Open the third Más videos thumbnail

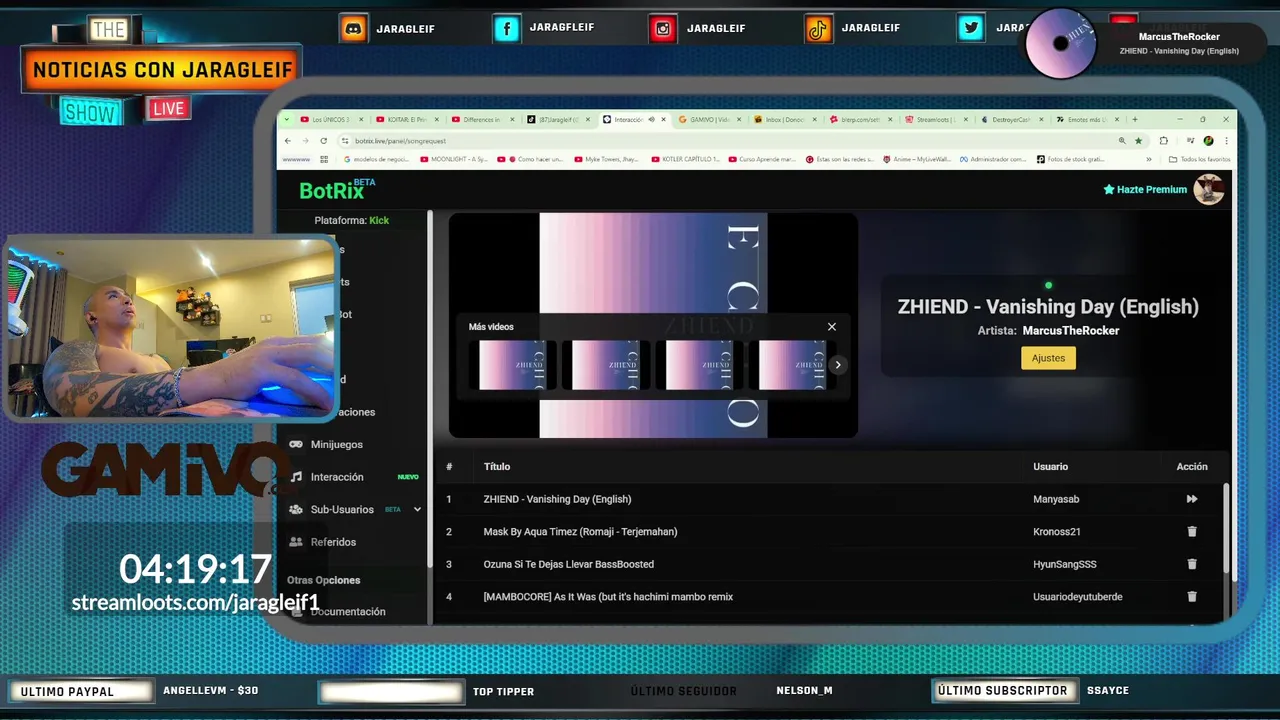(x=699, y=365)
